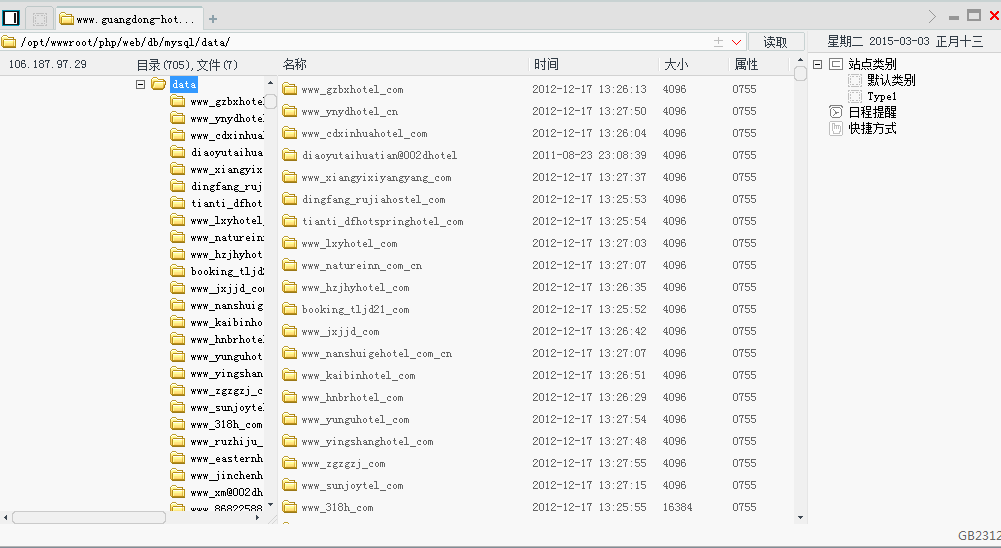Toggle the sidebar panel icon at top left

click(x=11, y=18)
